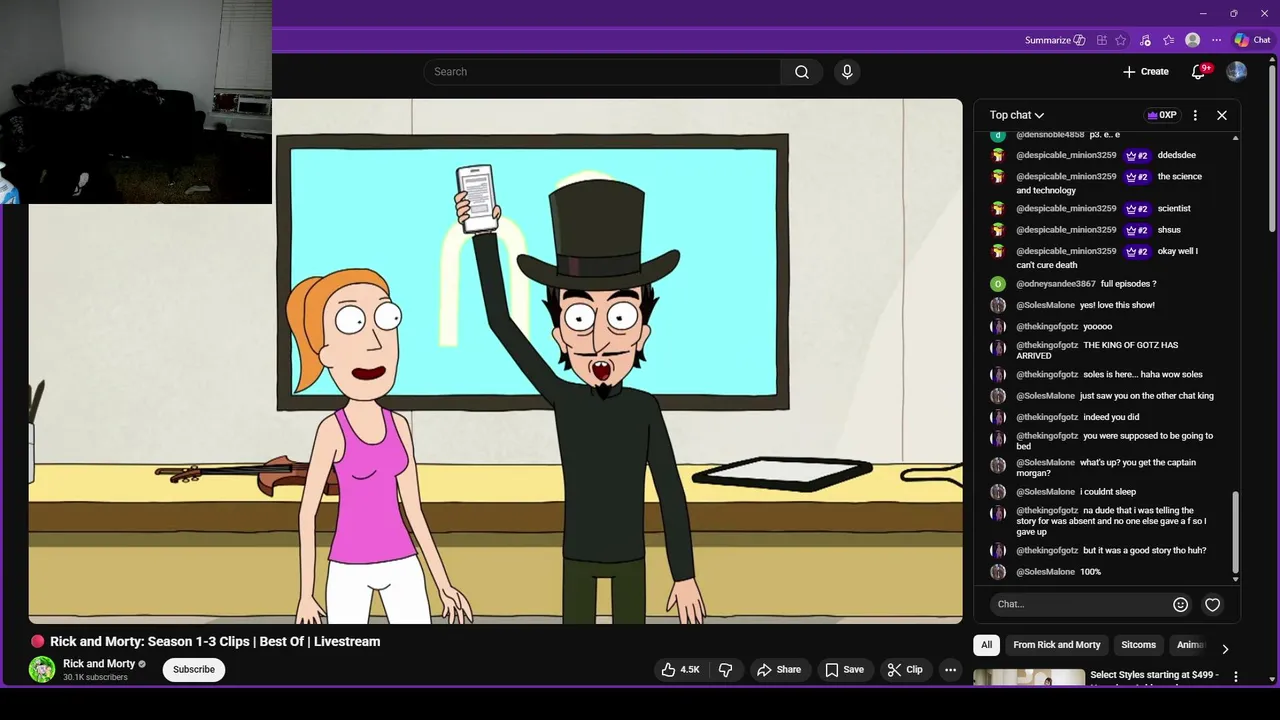Add page to favorites with star icon

click(1121, 40)
